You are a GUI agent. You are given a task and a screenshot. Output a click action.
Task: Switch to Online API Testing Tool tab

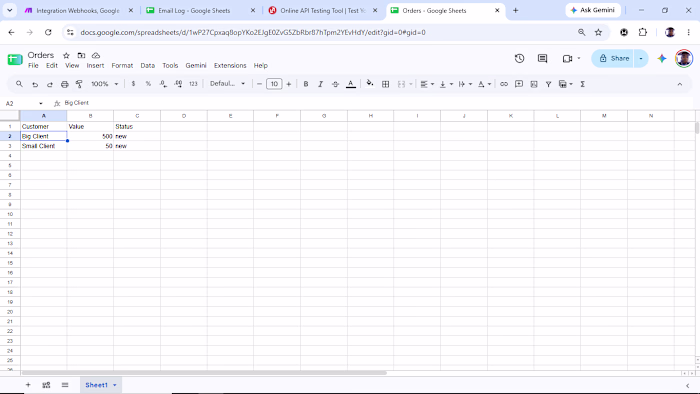coord(324,10)
